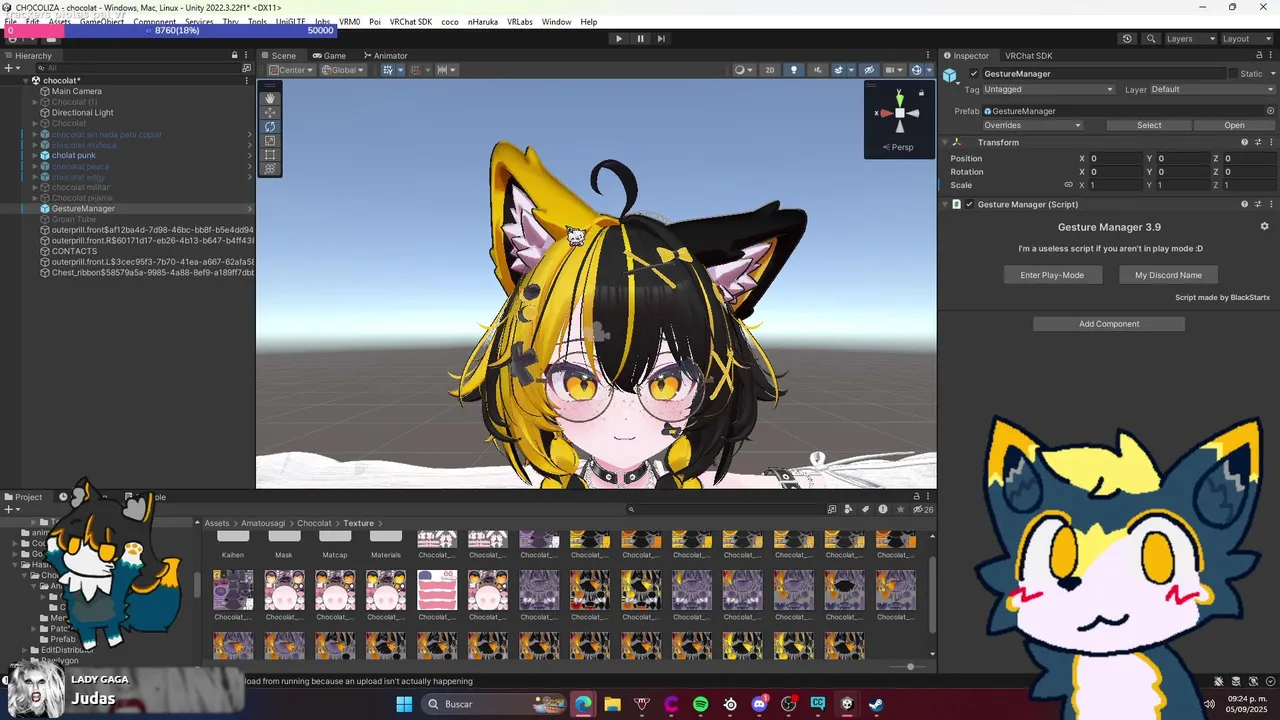Open the Layout dropdown
Screen dimensions: 1280x720
pos(1246,39)
